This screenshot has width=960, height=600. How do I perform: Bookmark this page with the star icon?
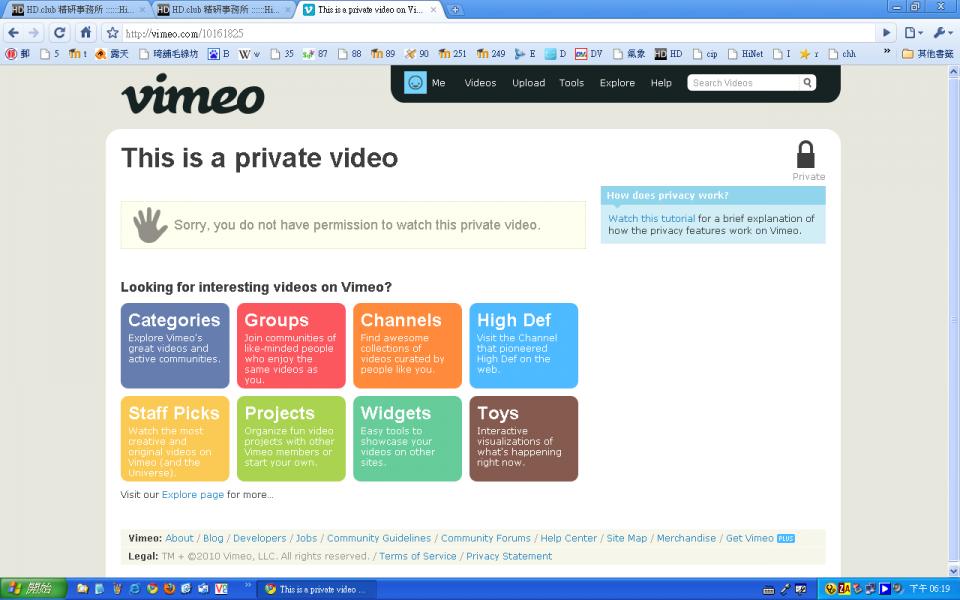point(112,33)
